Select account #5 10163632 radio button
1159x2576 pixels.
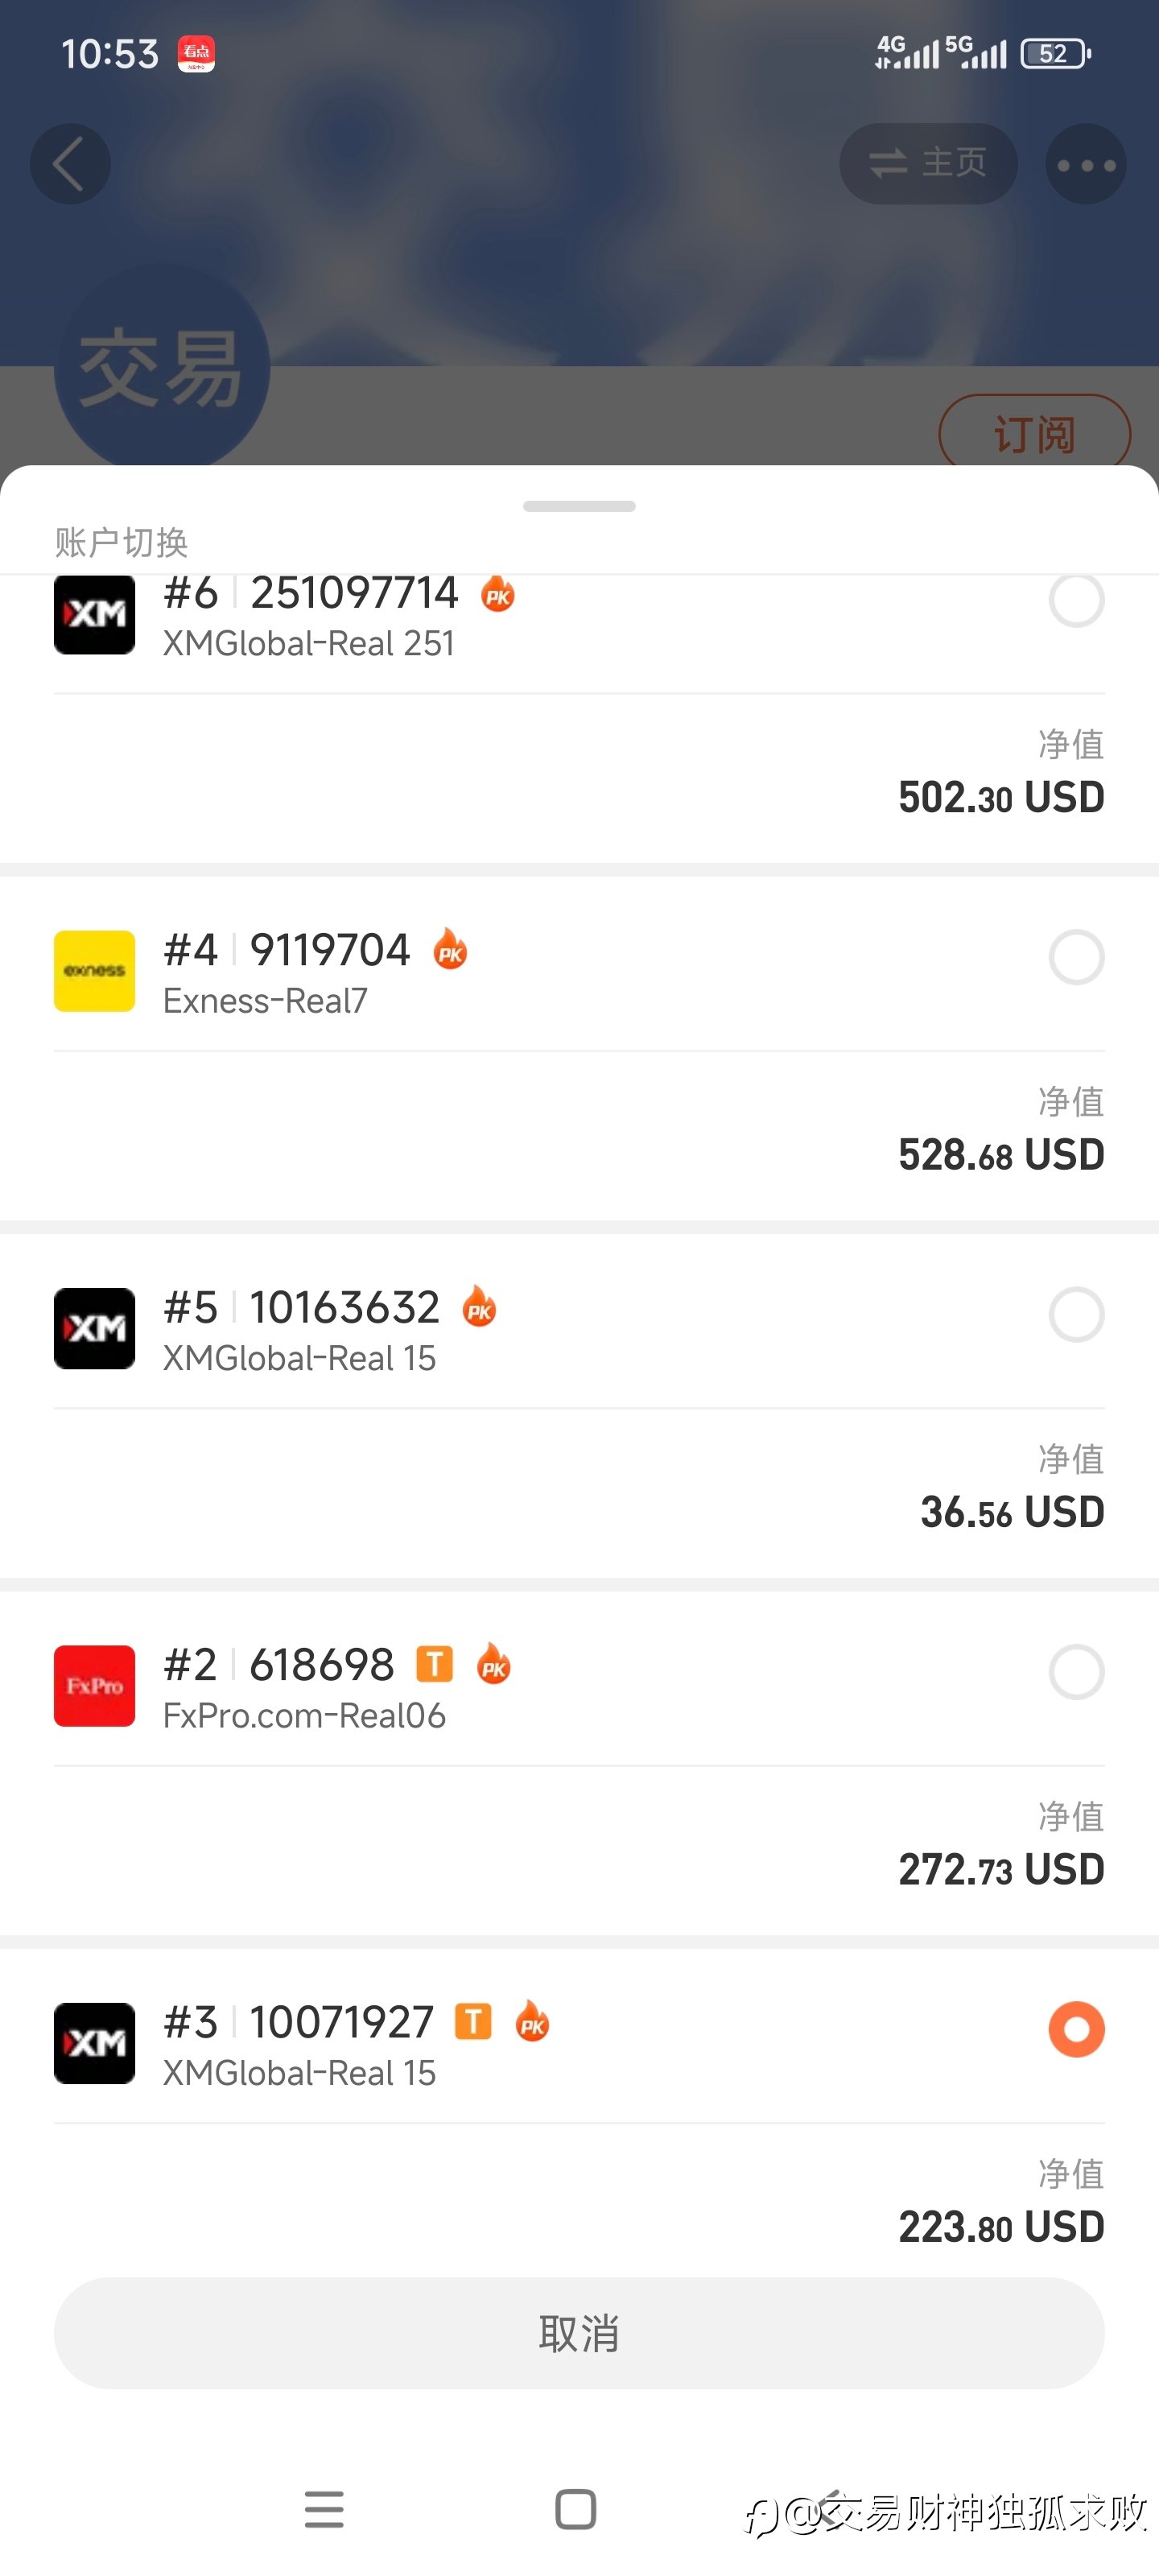point(1076,1314)
